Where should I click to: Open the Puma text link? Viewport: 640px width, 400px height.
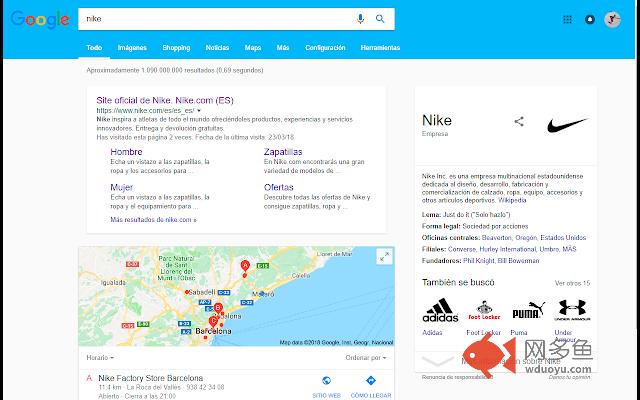pos(518,333)
